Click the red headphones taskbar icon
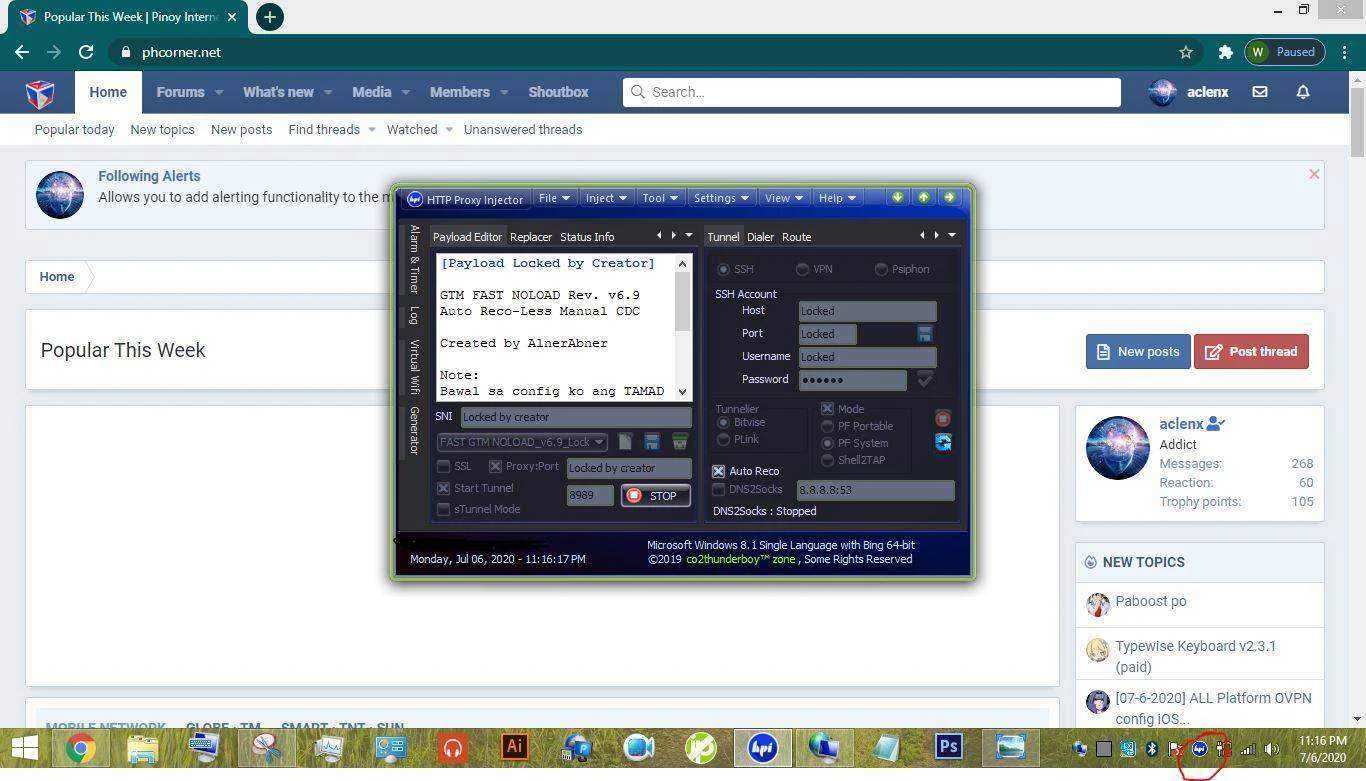This screenshot has width=1366, height=781. point(453,748)
